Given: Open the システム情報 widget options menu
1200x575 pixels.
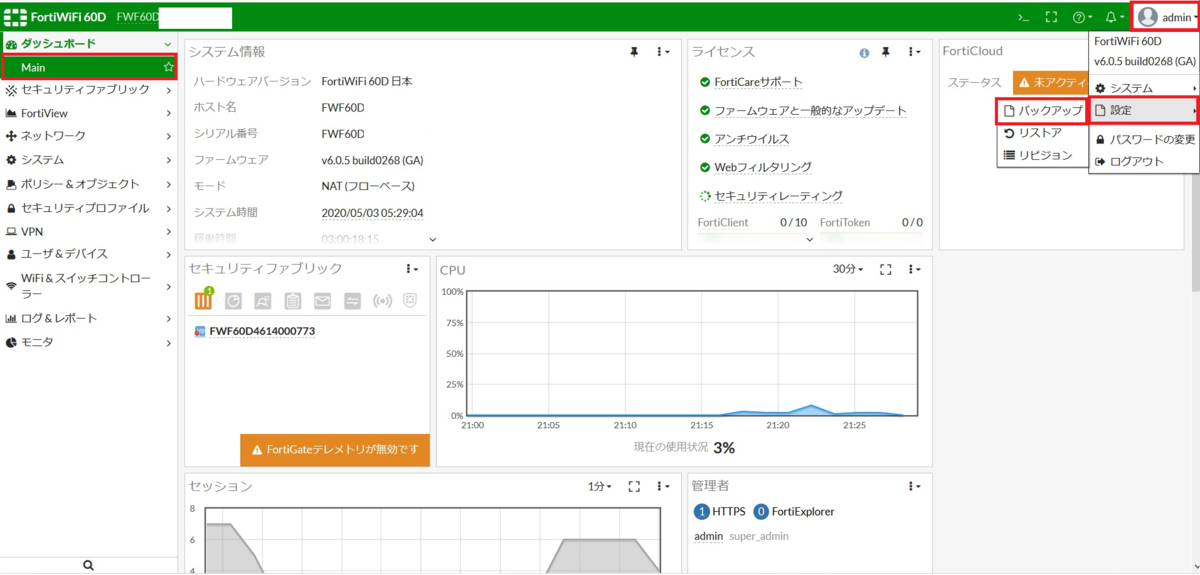Looking at the screenshot, I should point(663,52).
